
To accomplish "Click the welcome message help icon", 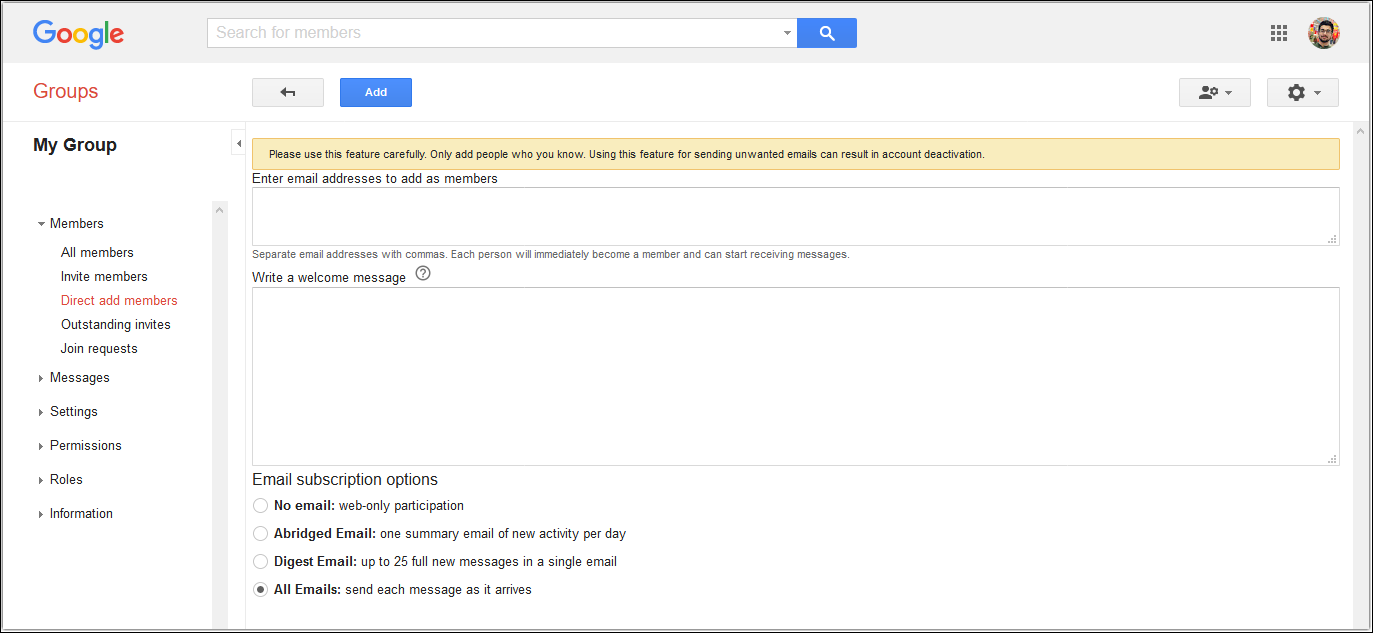I will [422, 272].
